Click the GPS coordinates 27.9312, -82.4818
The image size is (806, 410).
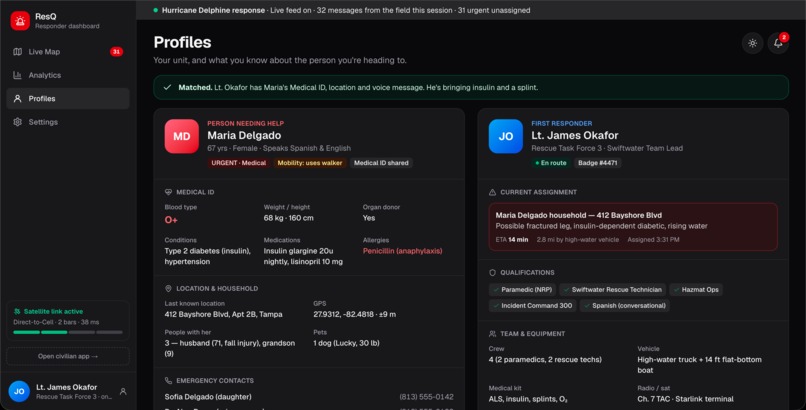(343, 314)
